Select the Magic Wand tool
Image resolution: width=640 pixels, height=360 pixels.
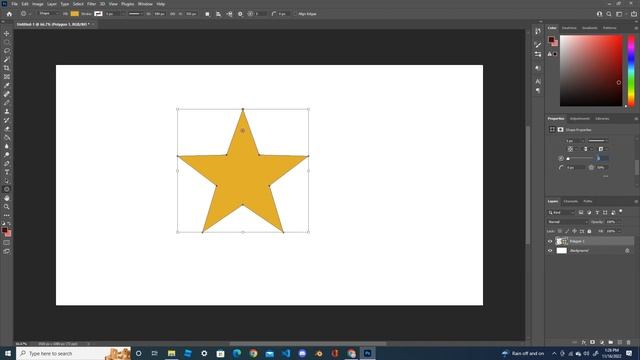click(7, 60)
